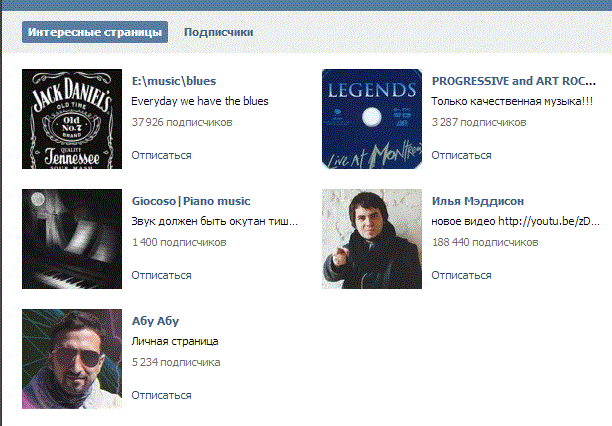
Task: Open Илья Мэддисон page name link
Action: (x=478, y=201)
